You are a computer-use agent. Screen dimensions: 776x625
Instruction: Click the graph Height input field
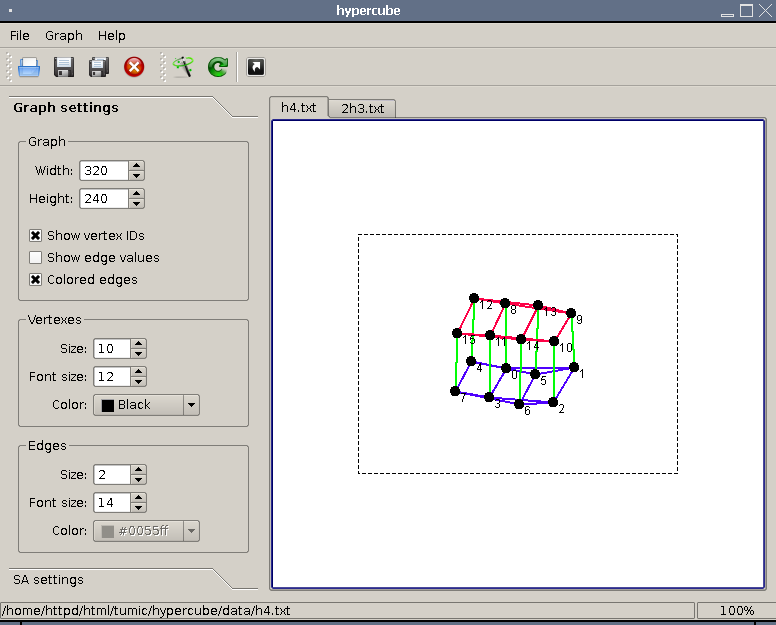(x=104, y=199)
